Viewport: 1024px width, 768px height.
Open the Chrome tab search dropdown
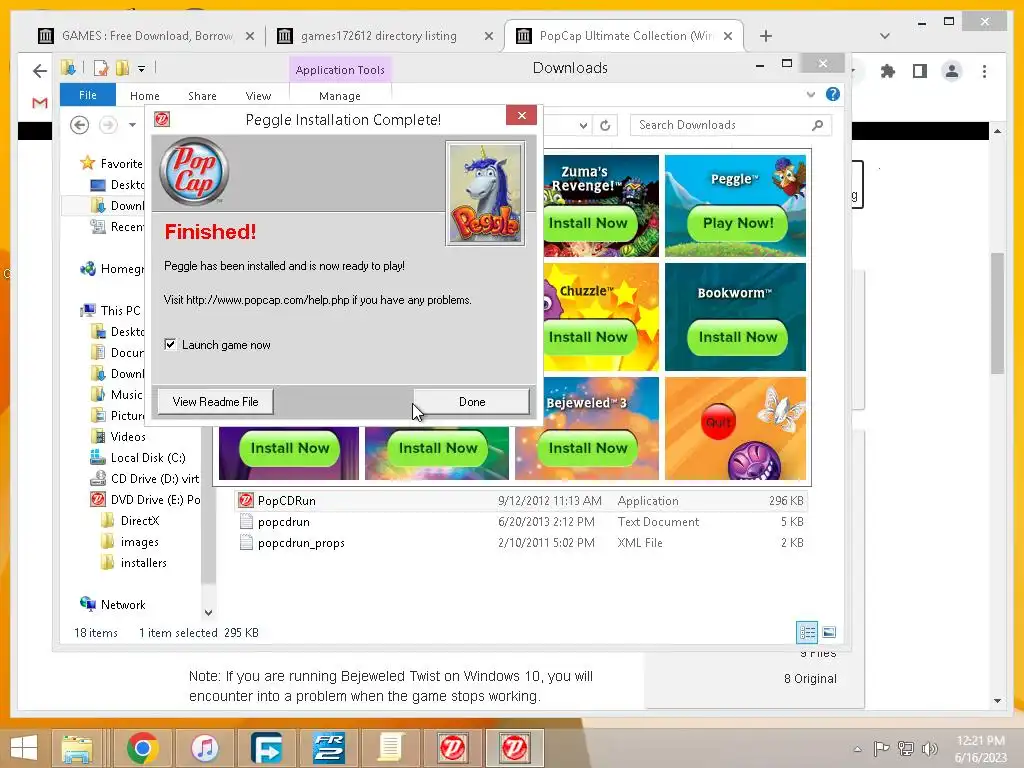884,36
